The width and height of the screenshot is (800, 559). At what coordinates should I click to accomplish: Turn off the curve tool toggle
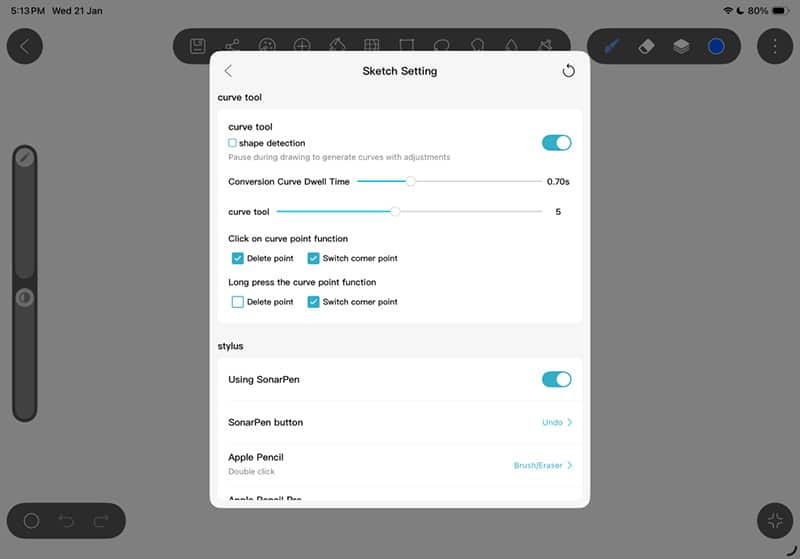[556, 143]
